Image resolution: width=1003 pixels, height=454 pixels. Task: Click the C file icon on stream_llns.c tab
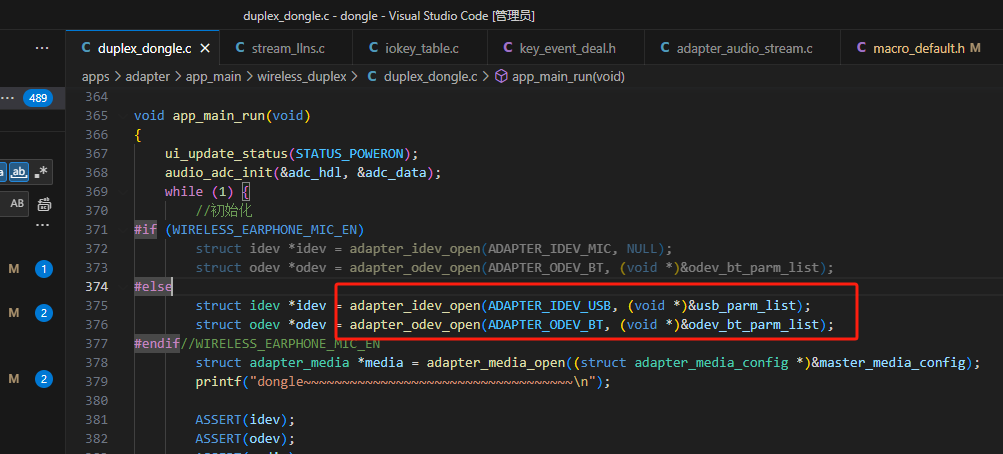pyautogui.click(x=240, y=48)
